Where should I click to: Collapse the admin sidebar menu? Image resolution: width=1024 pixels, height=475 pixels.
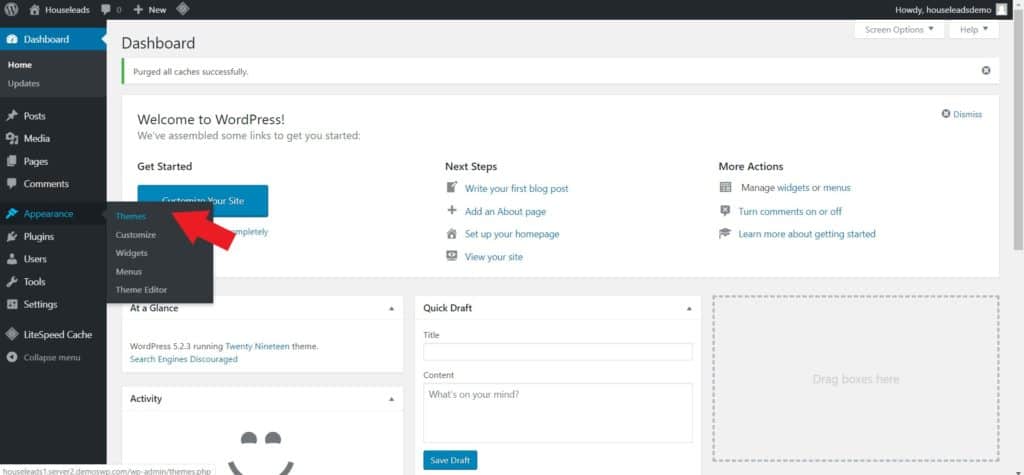pos(53,357)
